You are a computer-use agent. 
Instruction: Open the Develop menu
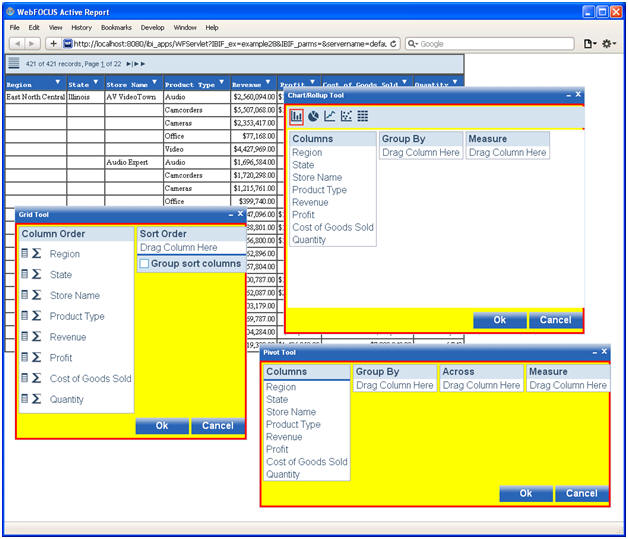coord(153,28)
